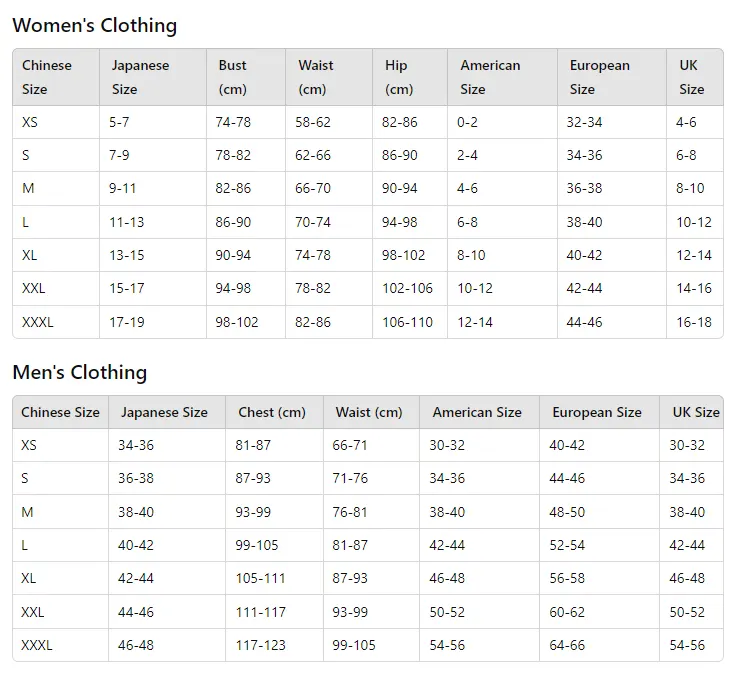Click the Men's Clothing heading

point(80,372)
